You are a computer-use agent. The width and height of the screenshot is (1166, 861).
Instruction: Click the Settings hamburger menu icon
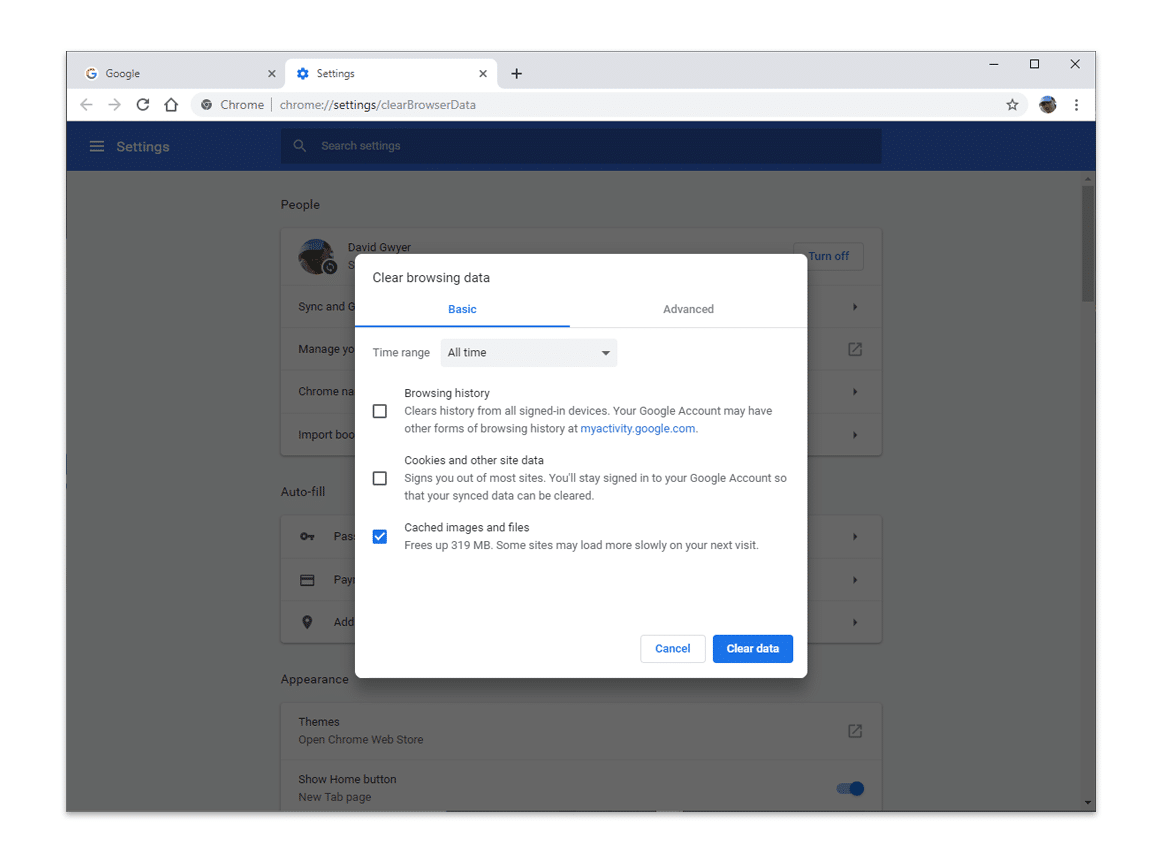[x=96, y=146]
